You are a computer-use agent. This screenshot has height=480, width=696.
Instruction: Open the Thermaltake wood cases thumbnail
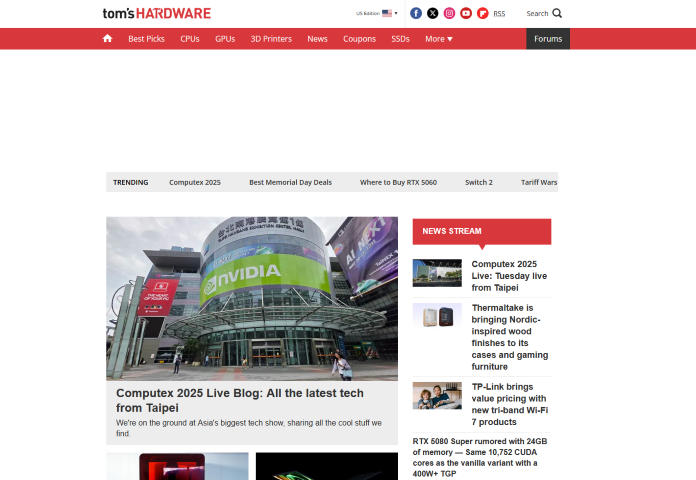pyautogui.click(x=437, y=315)
